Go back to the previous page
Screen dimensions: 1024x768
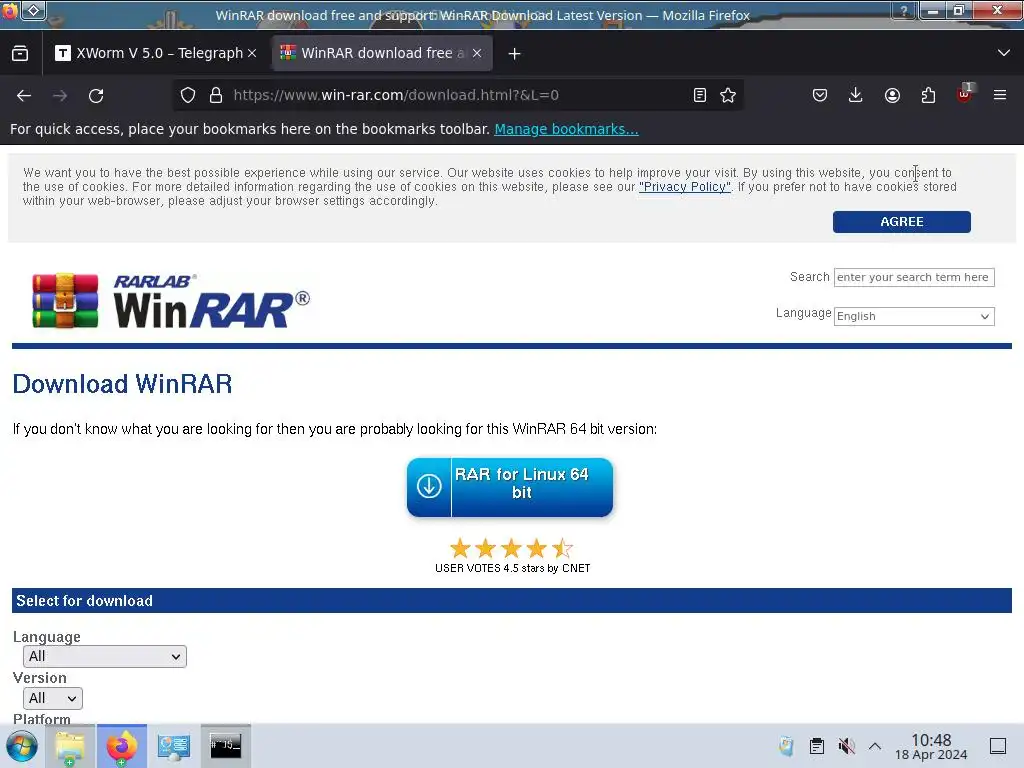point(24,96)
